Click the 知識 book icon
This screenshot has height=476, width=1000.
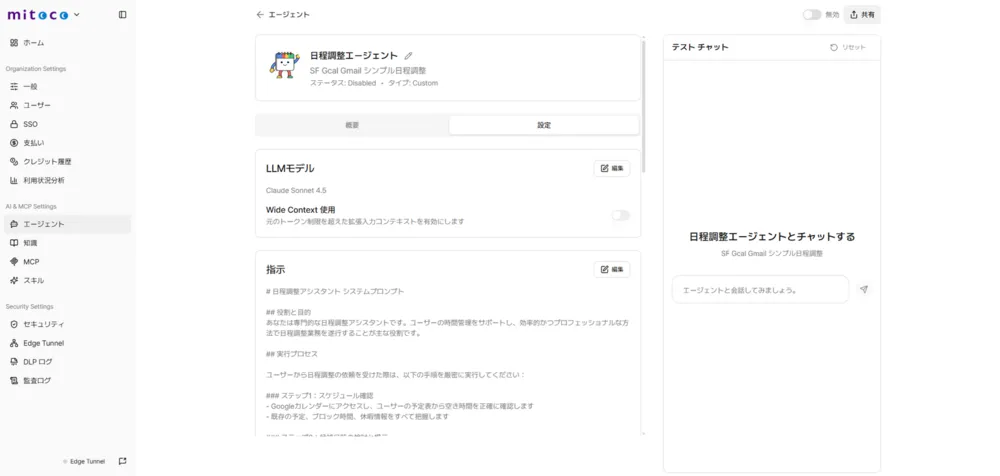tap(14, 243)
